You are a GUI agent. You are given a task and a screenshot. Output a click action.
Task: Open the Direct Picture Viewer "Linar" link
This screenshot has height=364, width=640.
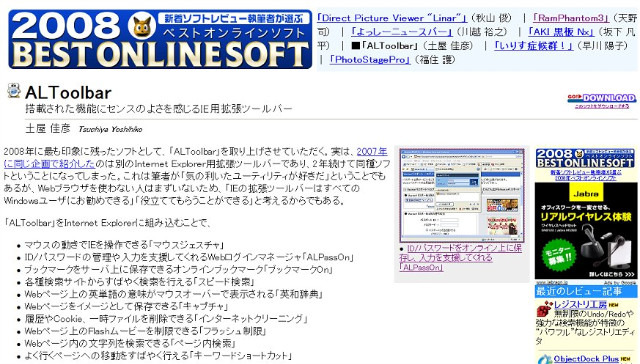pyautogui.click(x=391, y=18)
